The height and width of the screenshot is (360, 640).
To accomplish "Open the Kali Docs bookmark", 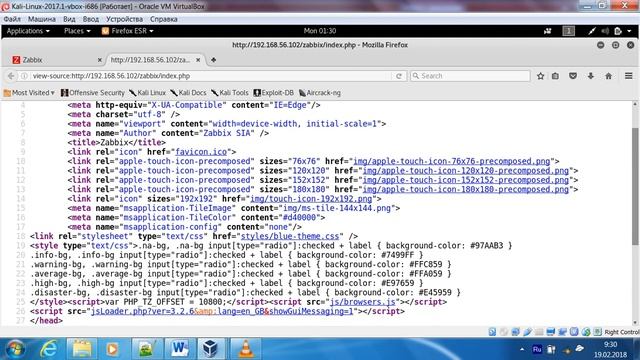I will coord(188,93).
